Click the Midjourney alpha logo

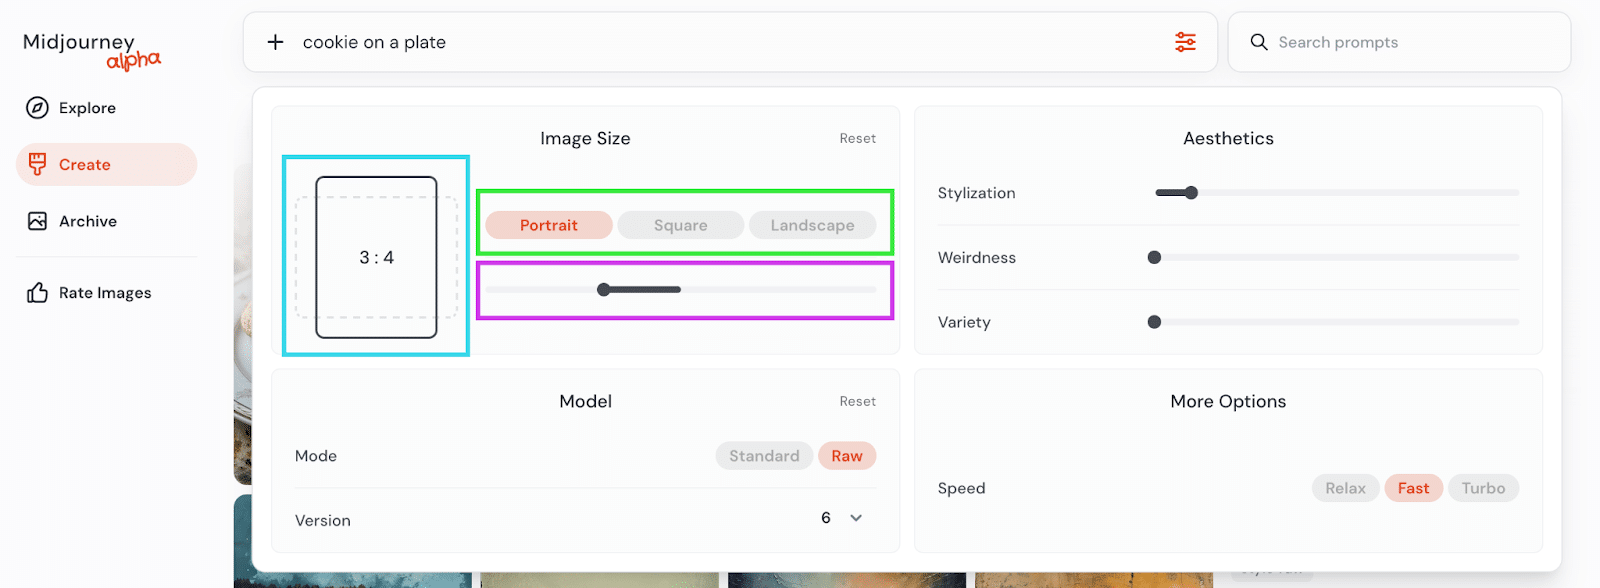click(x=91, y=50)
